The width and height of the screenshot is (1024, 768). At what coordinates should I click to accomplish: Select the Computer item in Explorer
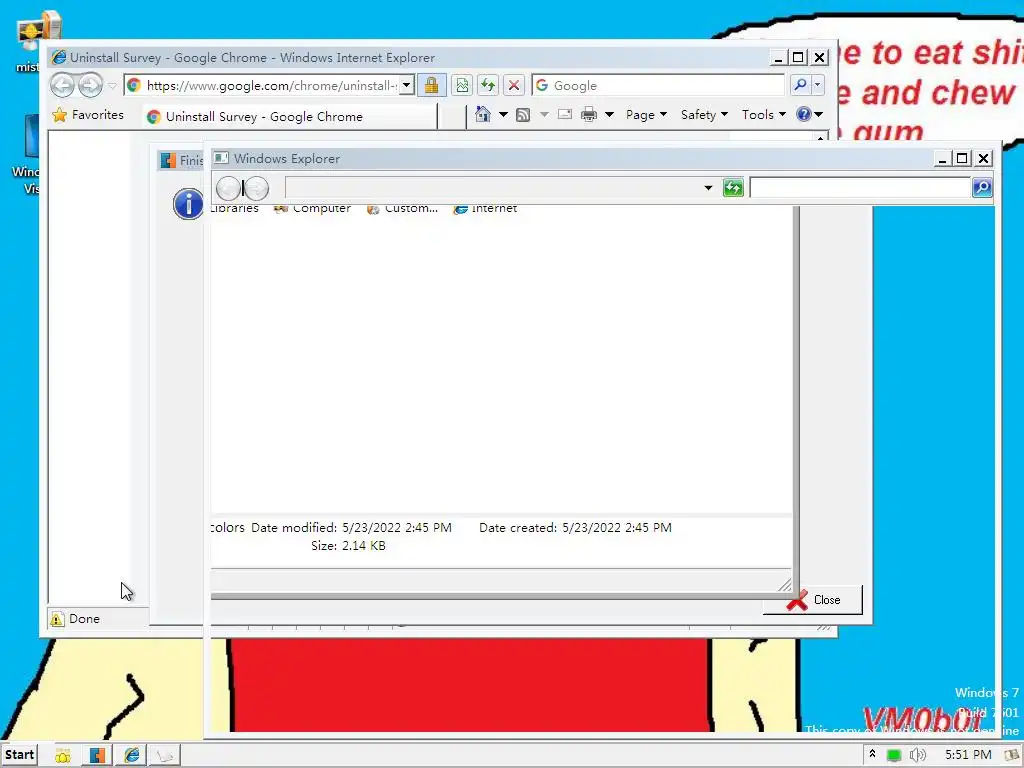point(312,208)
